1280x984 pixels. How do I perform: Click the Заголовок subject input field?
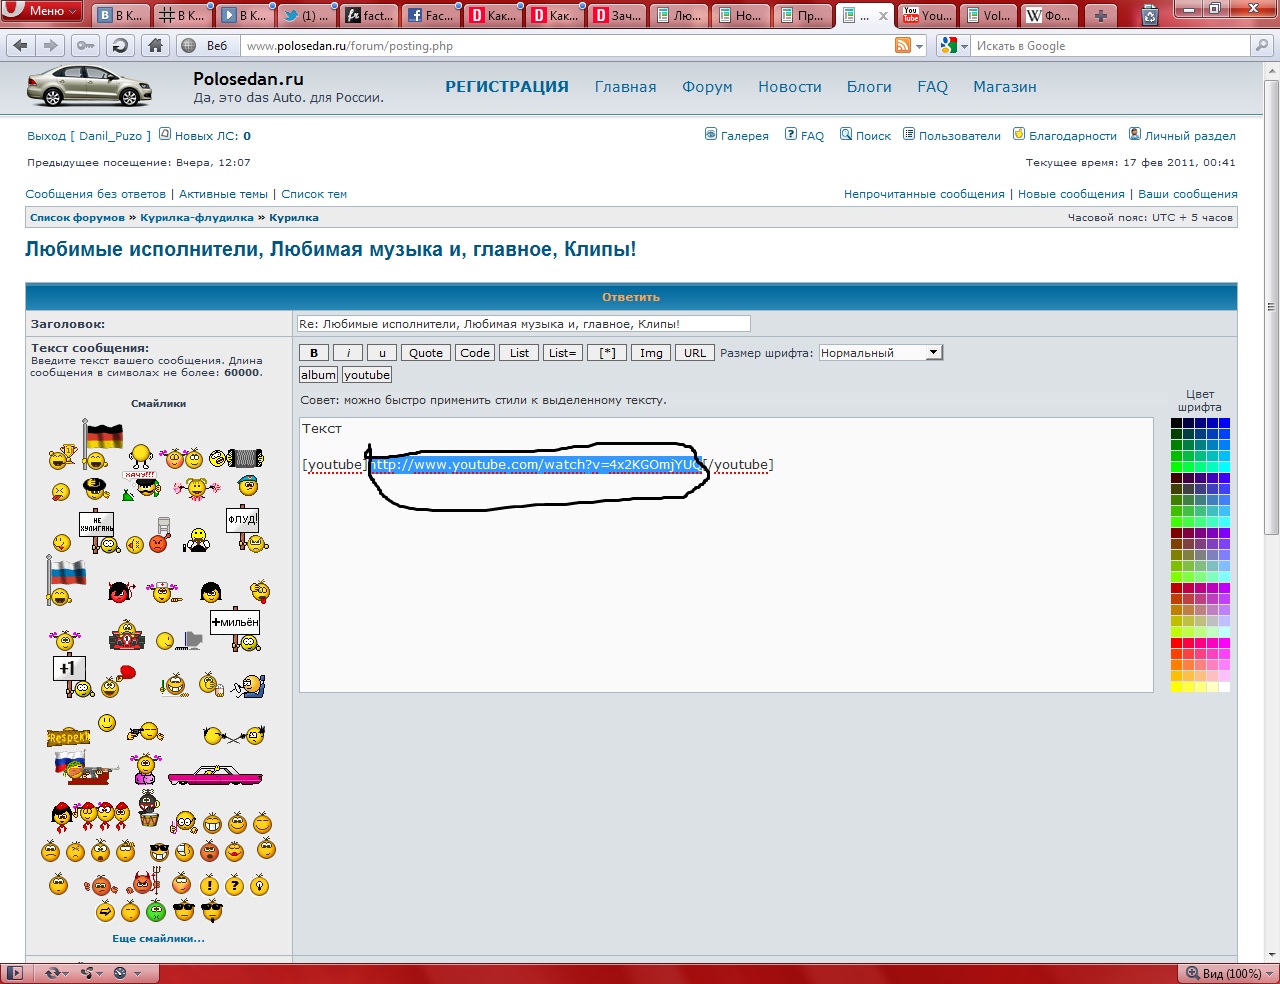523,324
